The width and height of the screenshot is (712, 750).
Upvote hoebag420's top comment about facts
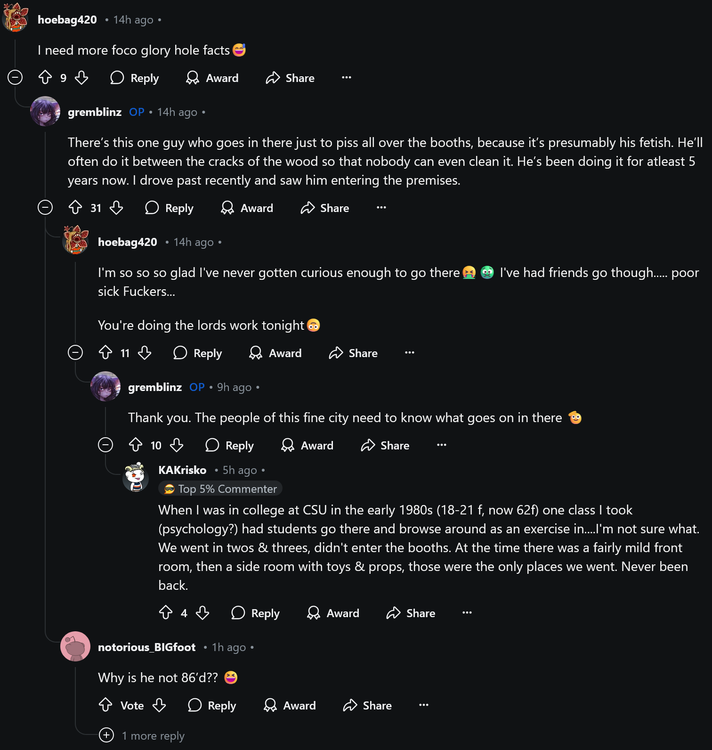coord(44,78)
